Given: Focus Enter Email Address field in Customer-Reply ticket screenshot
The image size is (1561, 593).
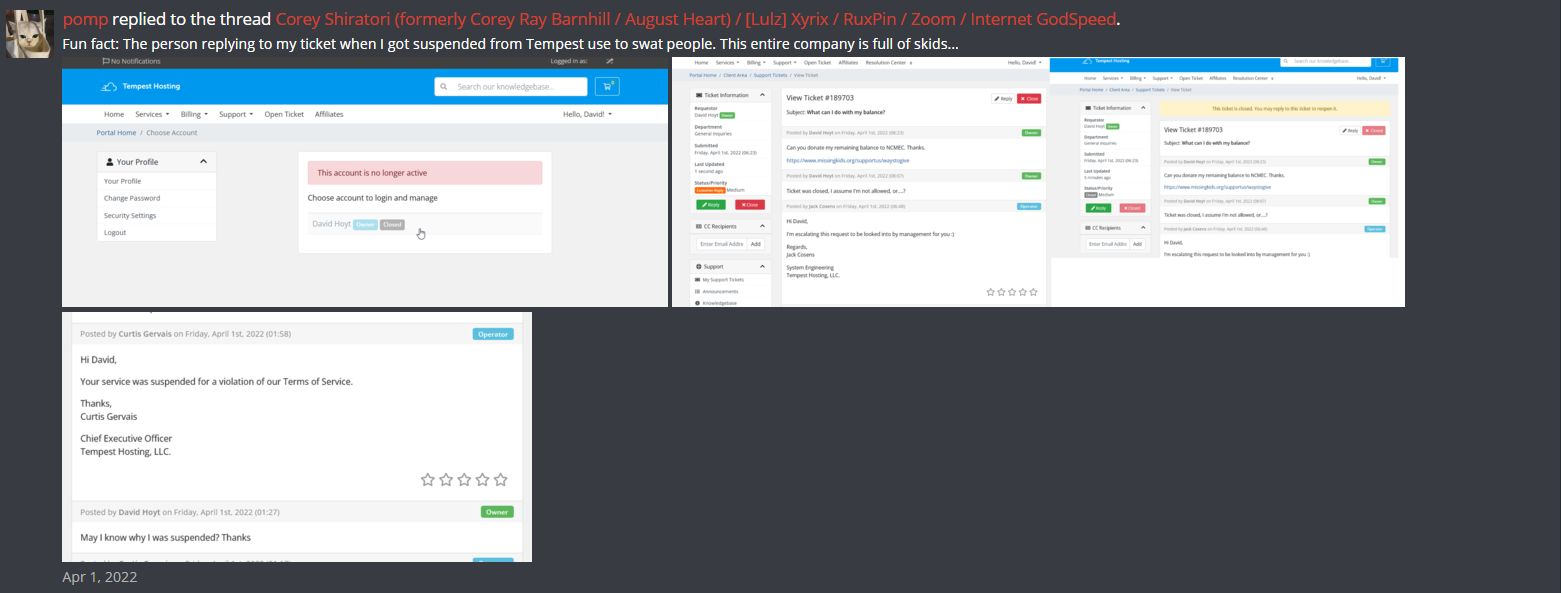Looking at the screenshot, I should pyautogui.click(x=721, y=244).
